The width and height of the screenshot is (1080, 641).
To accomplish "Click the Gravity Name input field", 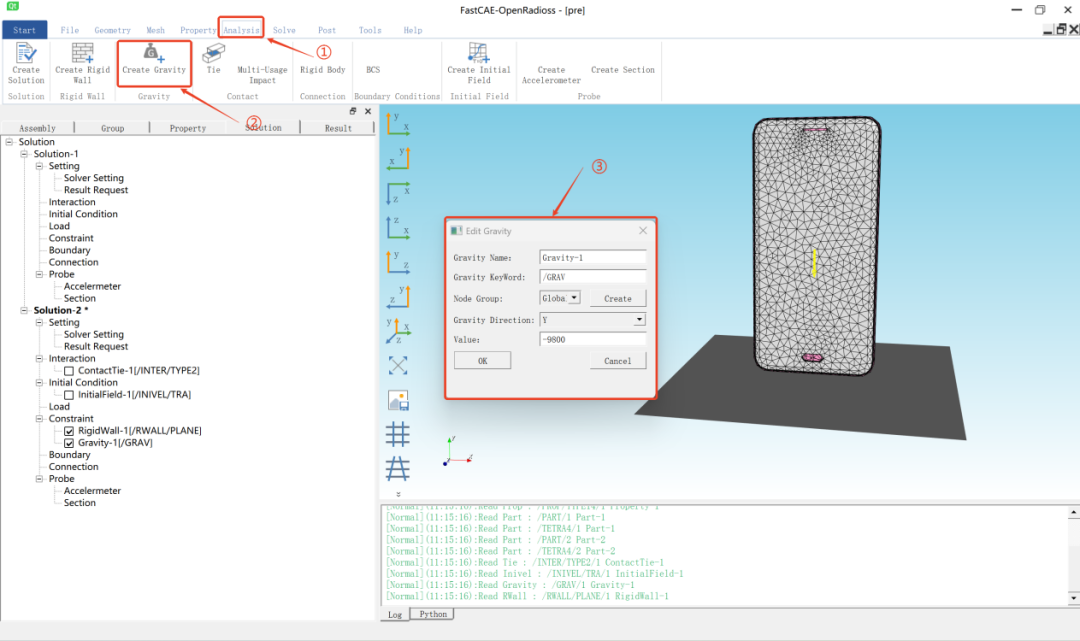I will pyautogui.click(x=592, y=258).
